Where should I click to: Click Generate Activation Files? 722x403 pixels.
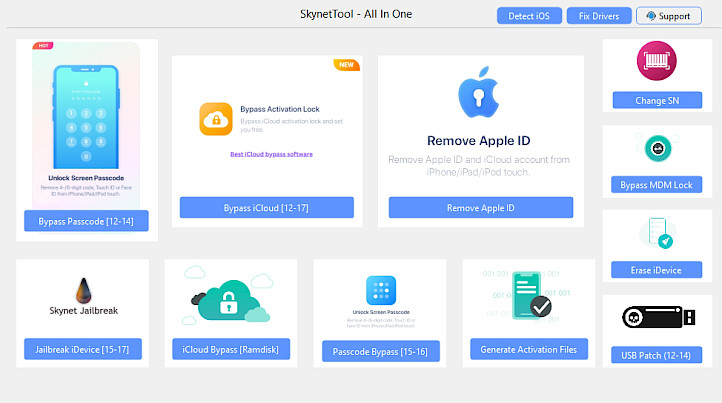(529, 349)
